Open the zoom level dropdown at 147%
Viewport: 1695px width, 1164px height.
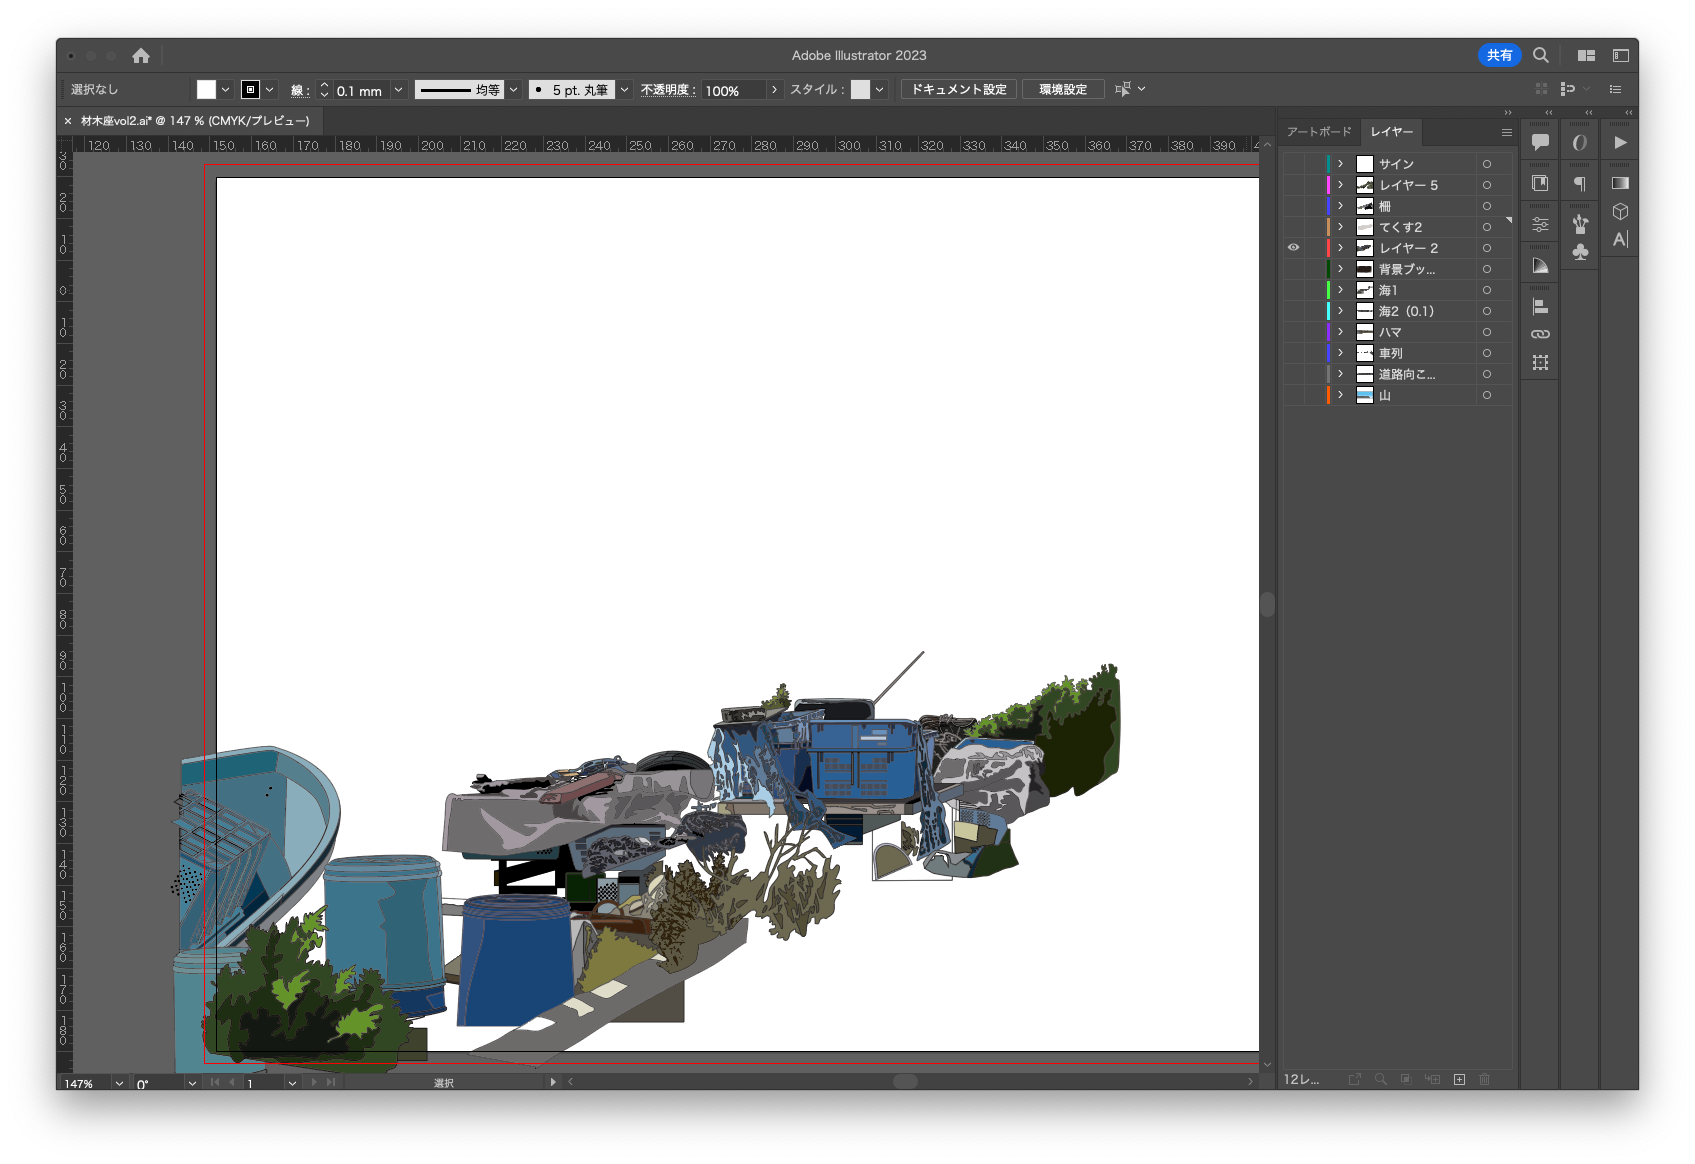click(119, 1083)
